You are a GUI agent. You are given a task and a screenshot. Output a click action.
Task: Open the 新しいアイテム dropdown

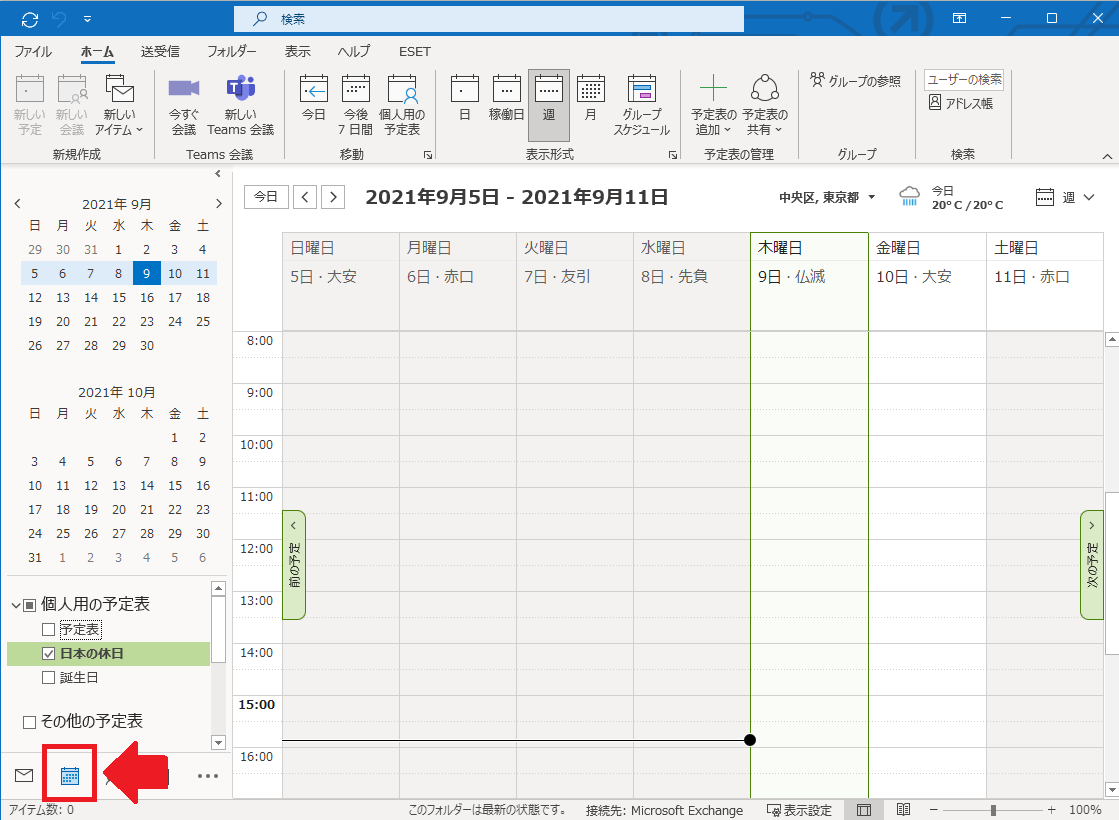point(119,105)
